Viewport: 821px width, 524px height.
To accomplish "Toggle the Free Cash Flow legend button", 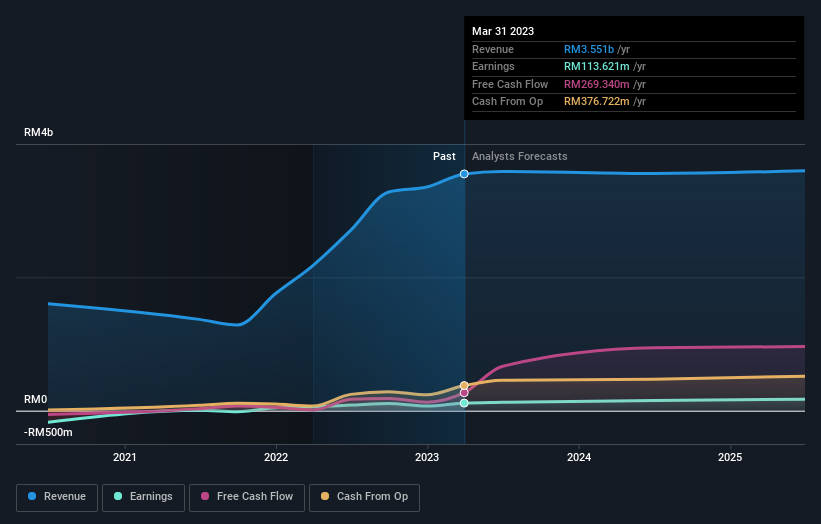I will (x=247, y=497).
